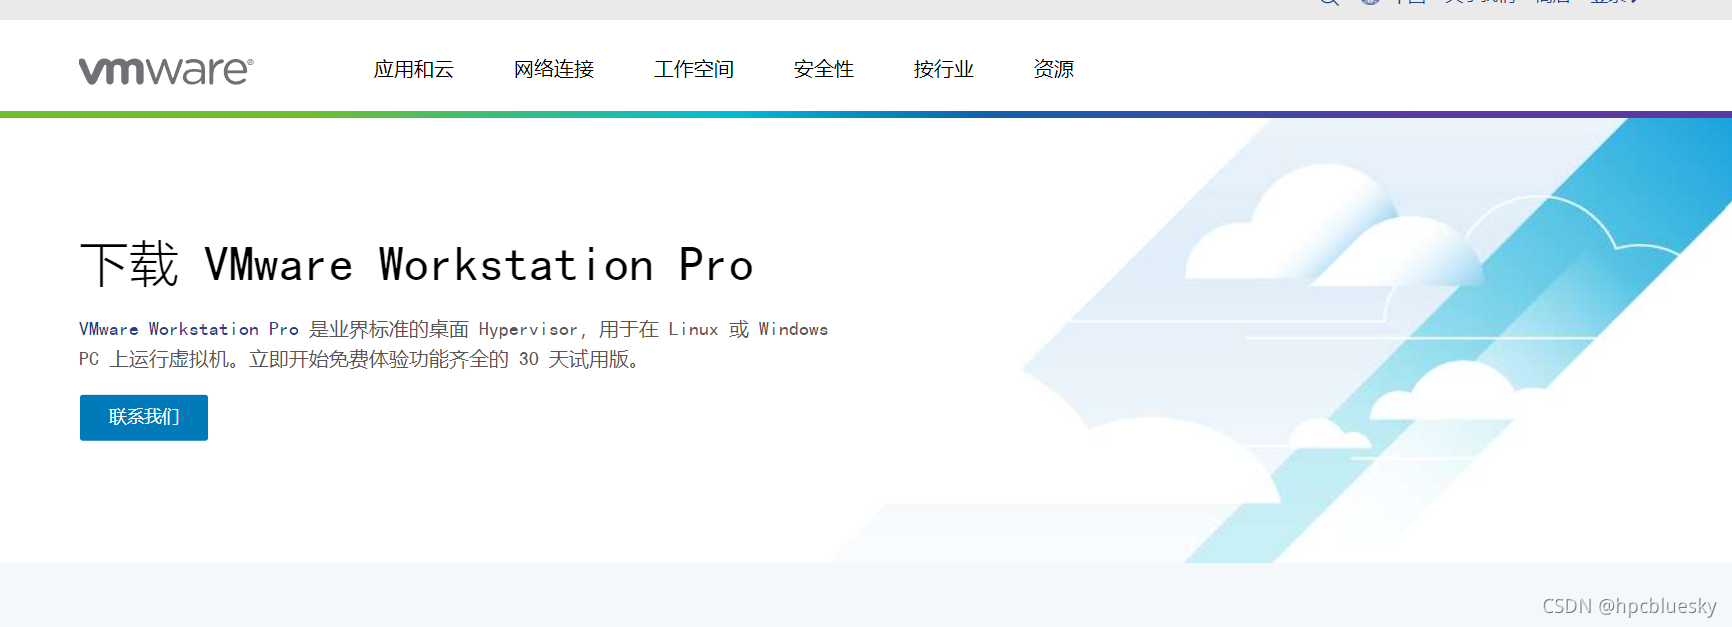
Task: Open the 工作空间 menu
Action: point(693,69)
